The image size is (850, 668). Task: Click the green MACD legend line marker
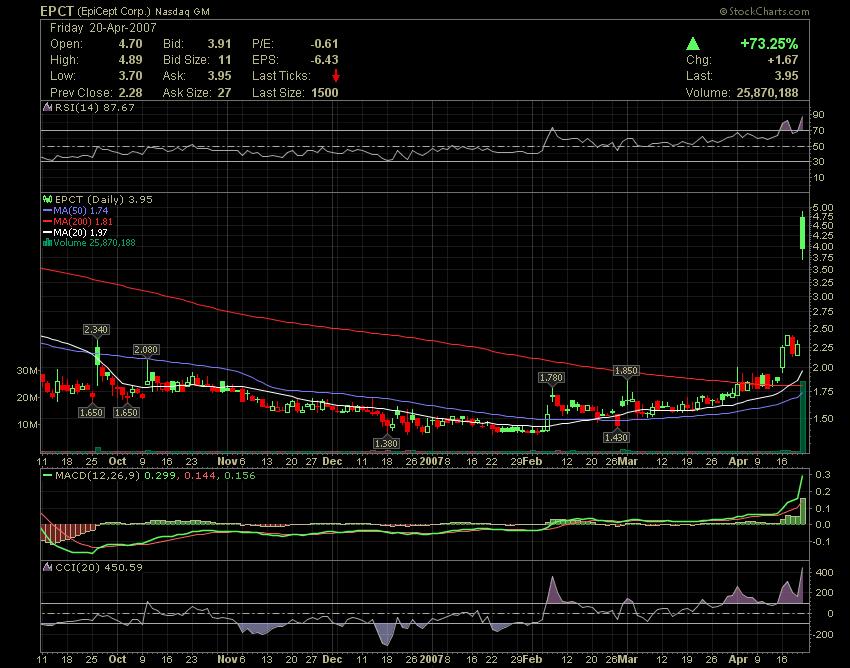pyautogui.click(x=48, y=476)
